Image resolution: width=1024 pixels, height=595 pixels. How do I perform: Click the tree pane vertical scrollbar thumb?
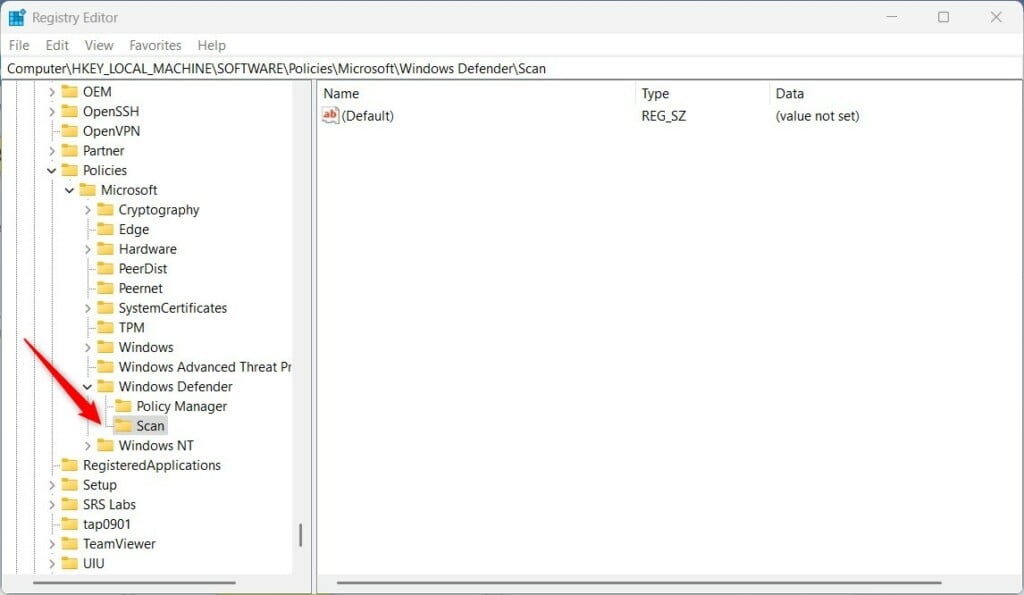[x=300, y=534]
